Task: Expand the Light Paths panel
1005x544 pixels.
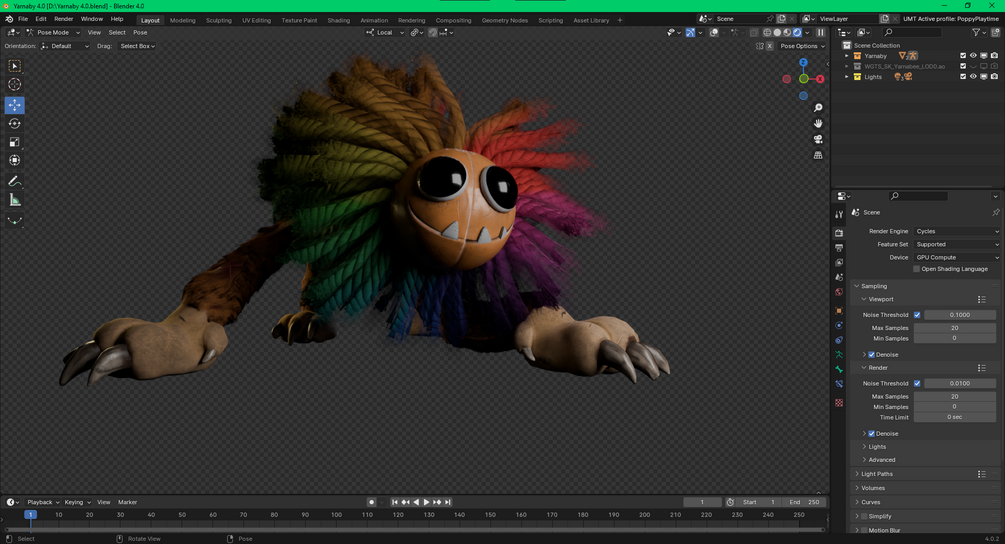Action: click(876, 474)
